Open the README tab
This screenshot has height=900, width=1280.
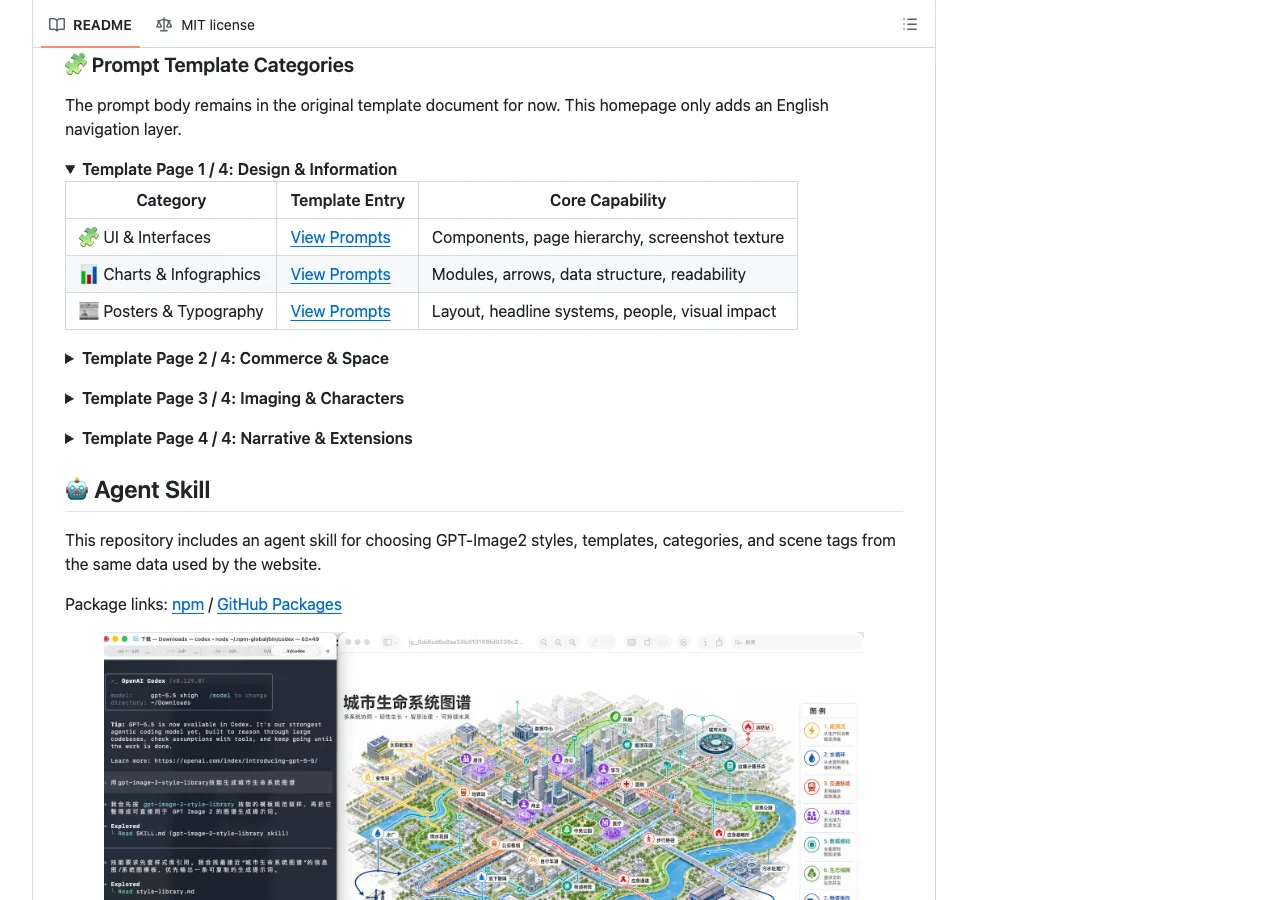(x=90, y=25)
